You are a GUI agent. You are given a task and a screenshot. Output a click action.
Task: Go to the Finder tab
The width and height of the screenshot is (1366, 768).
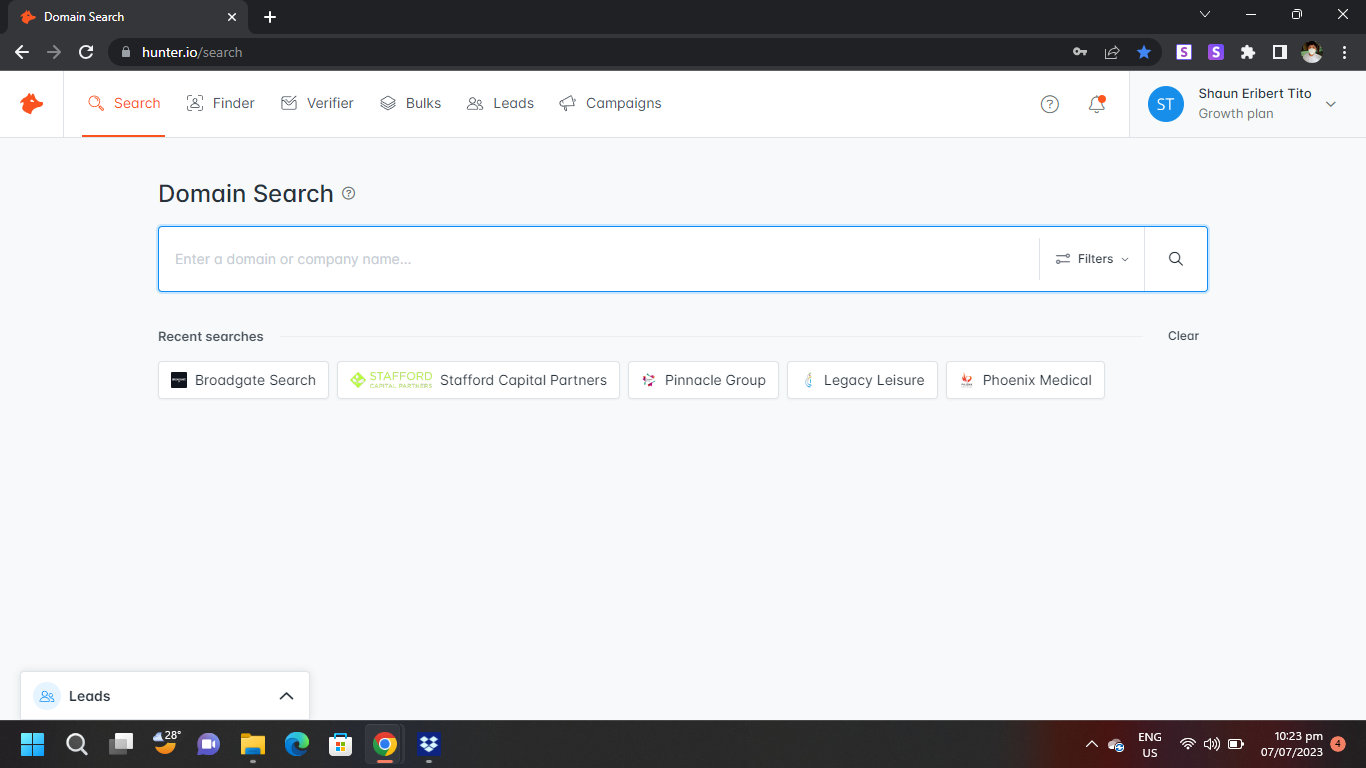click(x=221, y=103)
